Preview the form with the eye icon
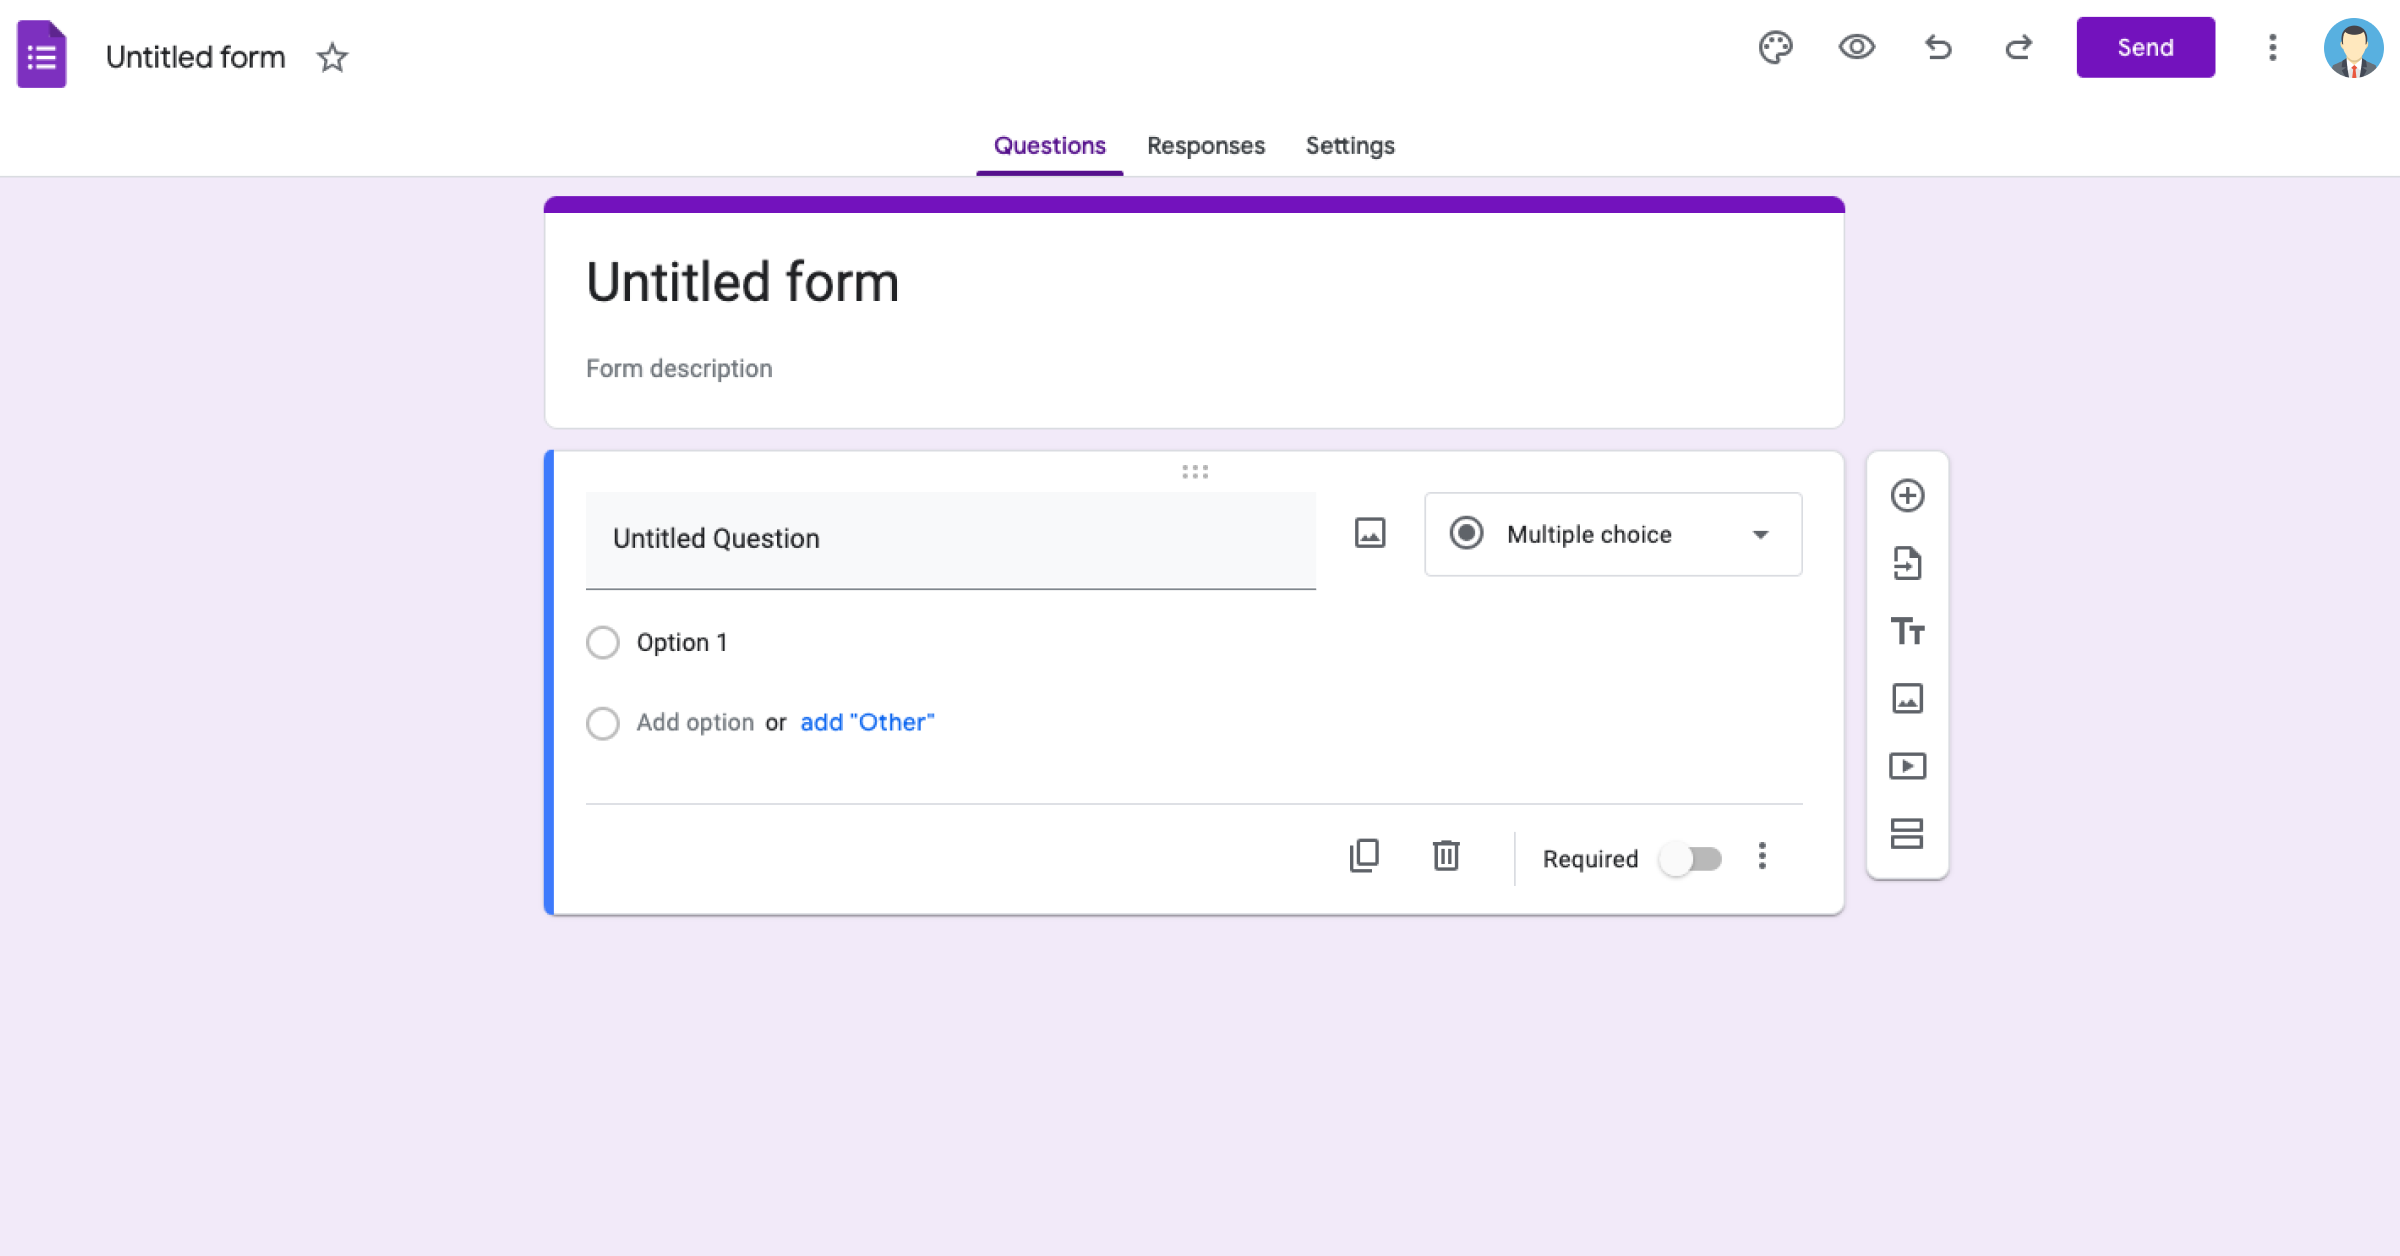 click(x=1857, y=47)
